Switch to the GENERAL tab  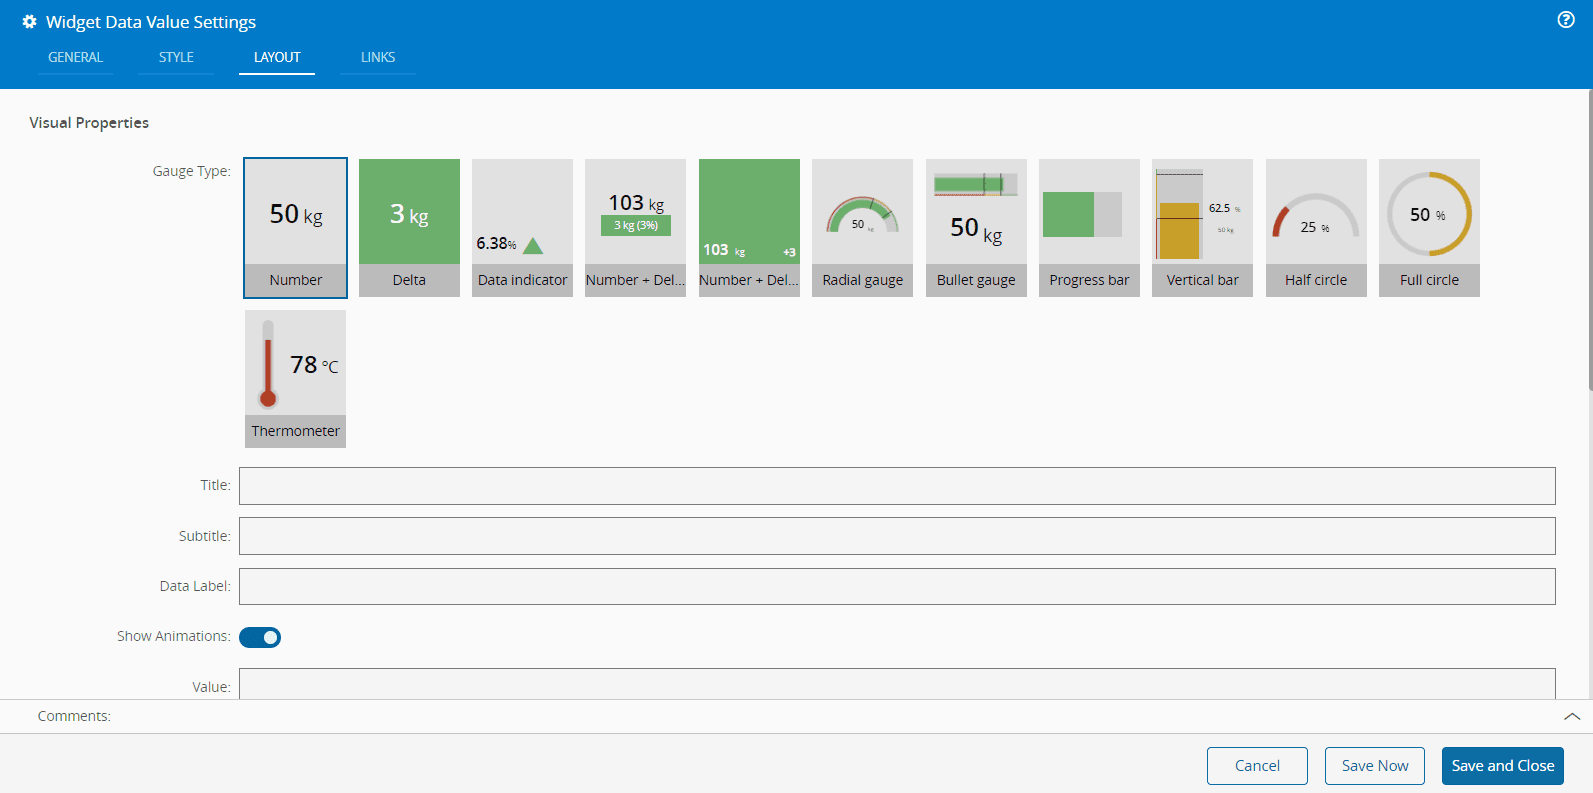pos(76,57)
